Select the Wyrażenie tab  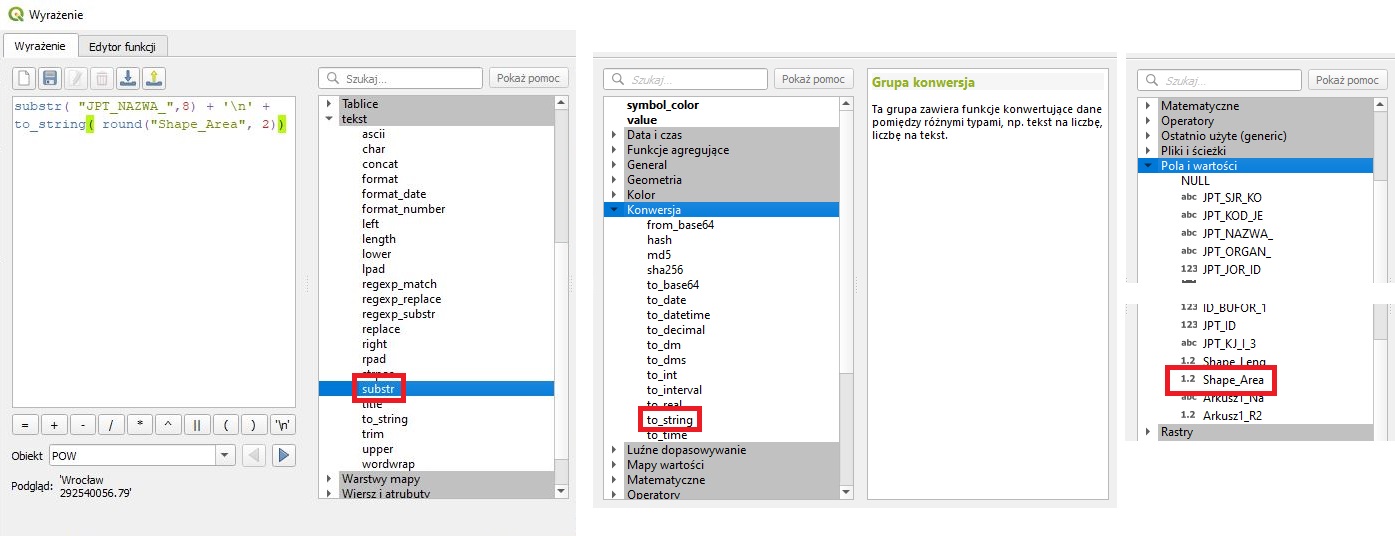click(39, 46)
